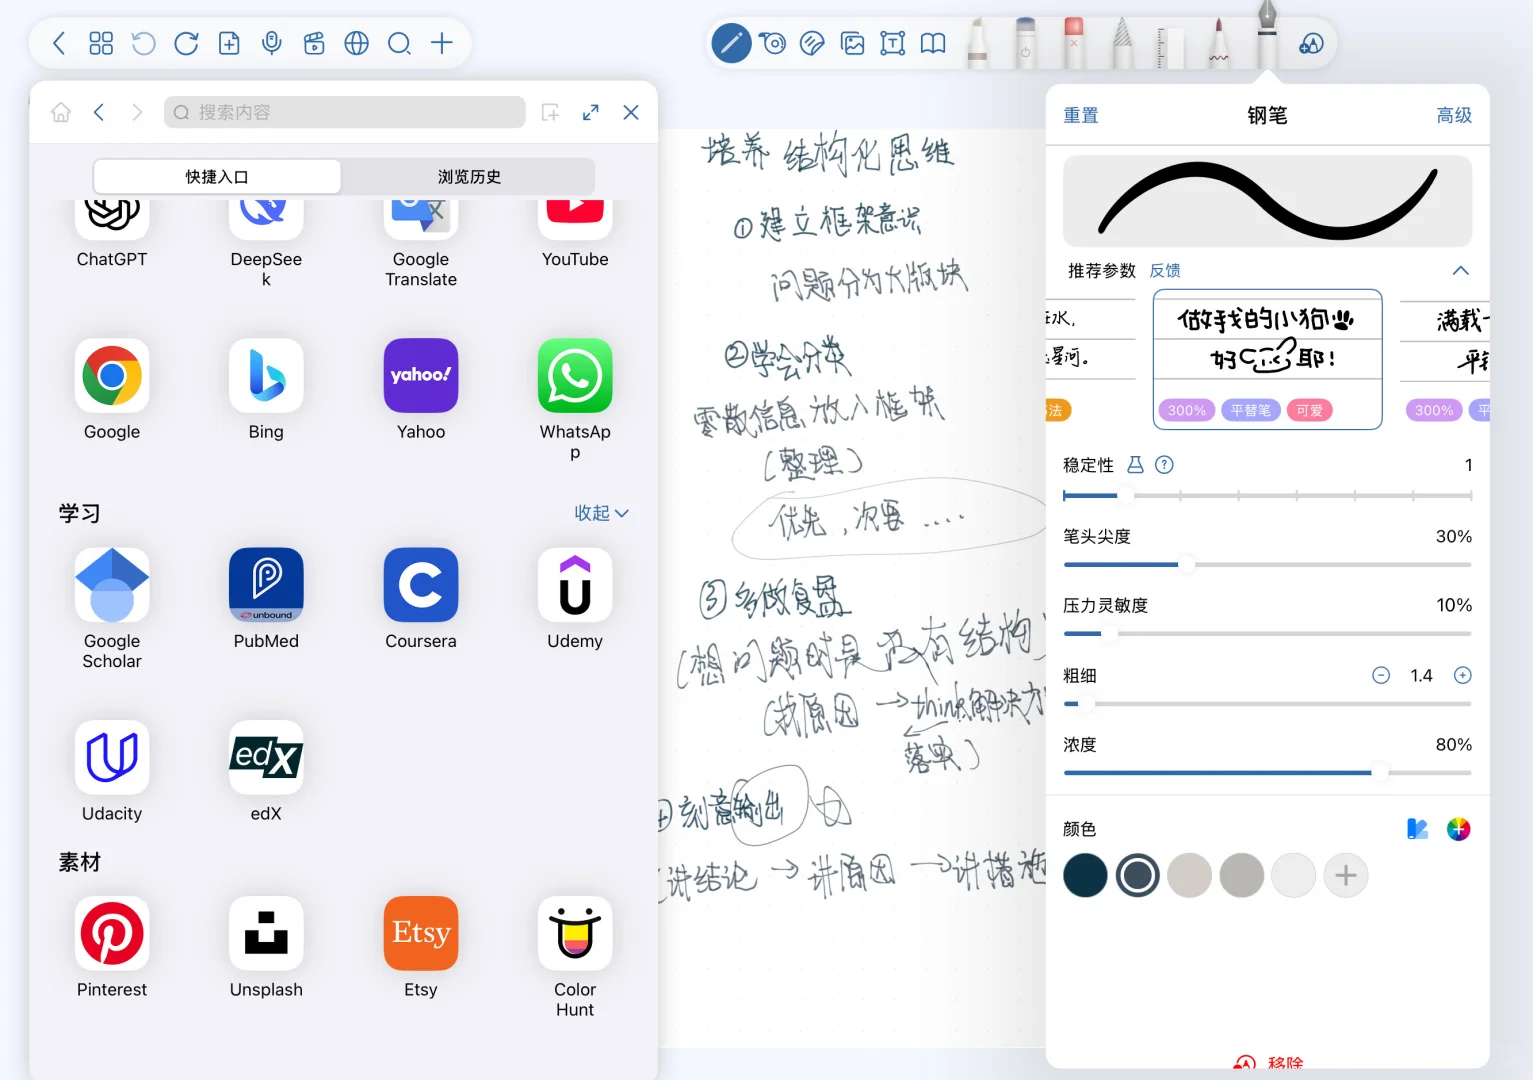Click the 反馈 feedback link
Screen dimensions: 1533x1080
tap(1165, 271)
